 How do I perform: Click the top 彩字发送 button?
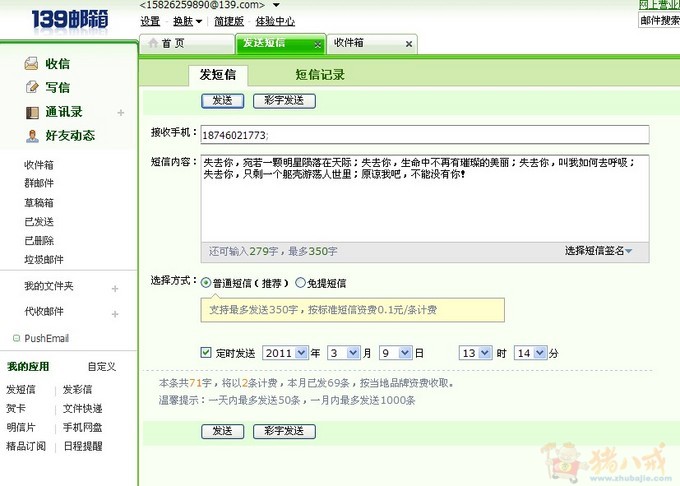coord(284,101)
